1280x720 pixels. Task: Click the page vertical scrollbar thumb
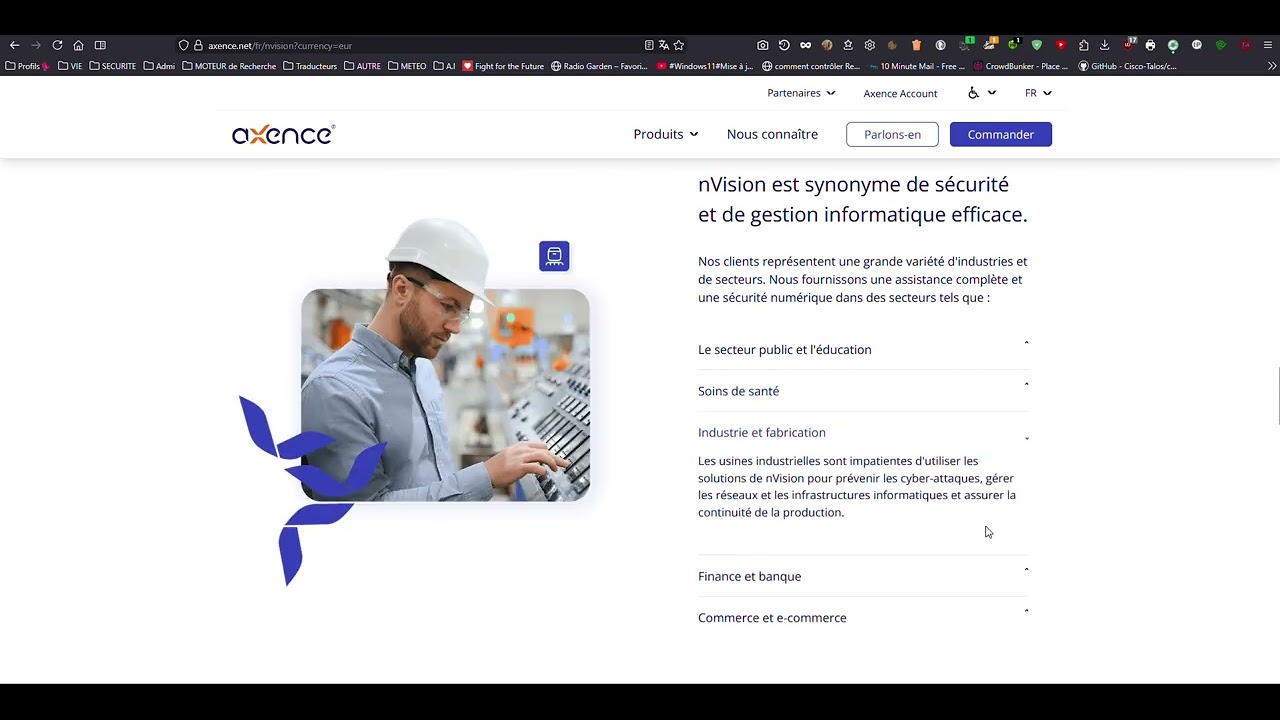tap(1277, 396)
